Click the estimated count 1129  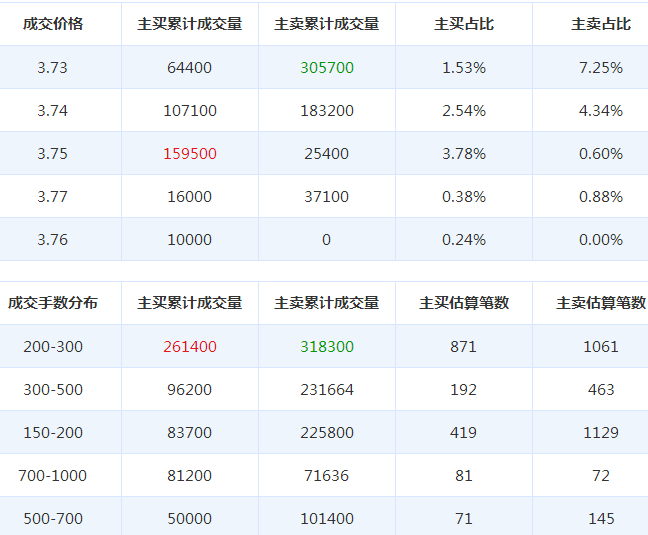(601, 432)
